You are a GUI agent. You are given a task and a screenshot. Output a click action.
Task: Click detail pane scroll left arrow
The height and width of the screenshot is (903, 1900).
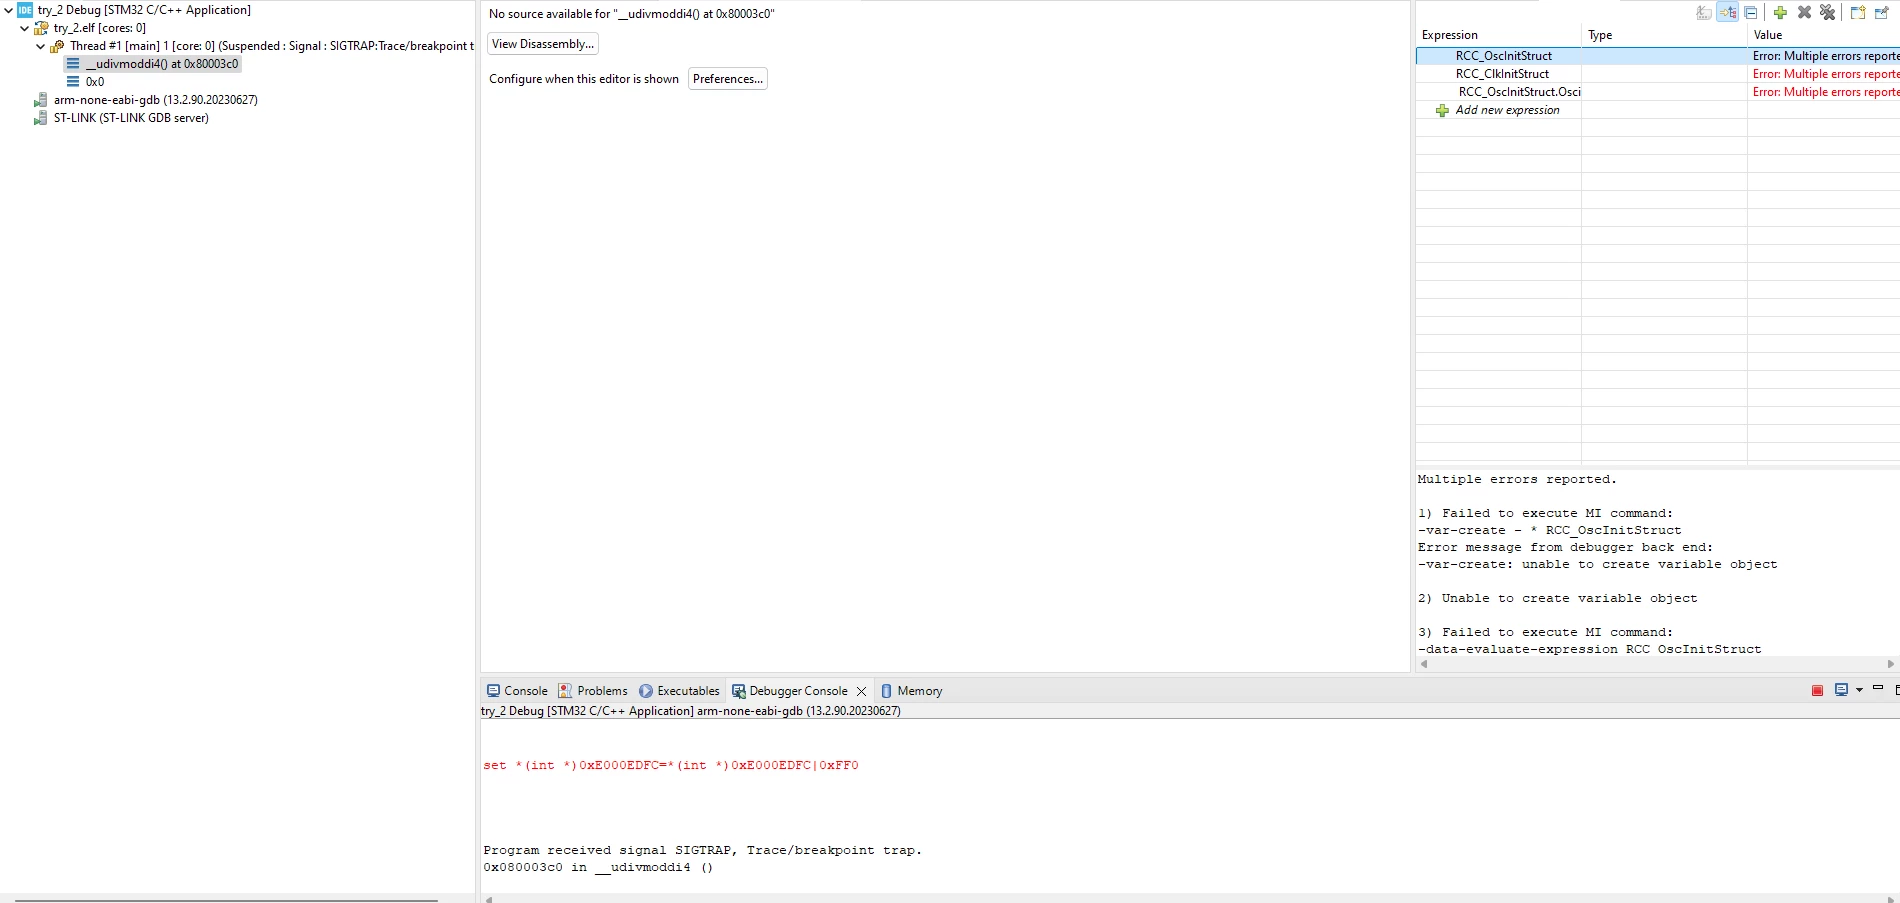1424,664
